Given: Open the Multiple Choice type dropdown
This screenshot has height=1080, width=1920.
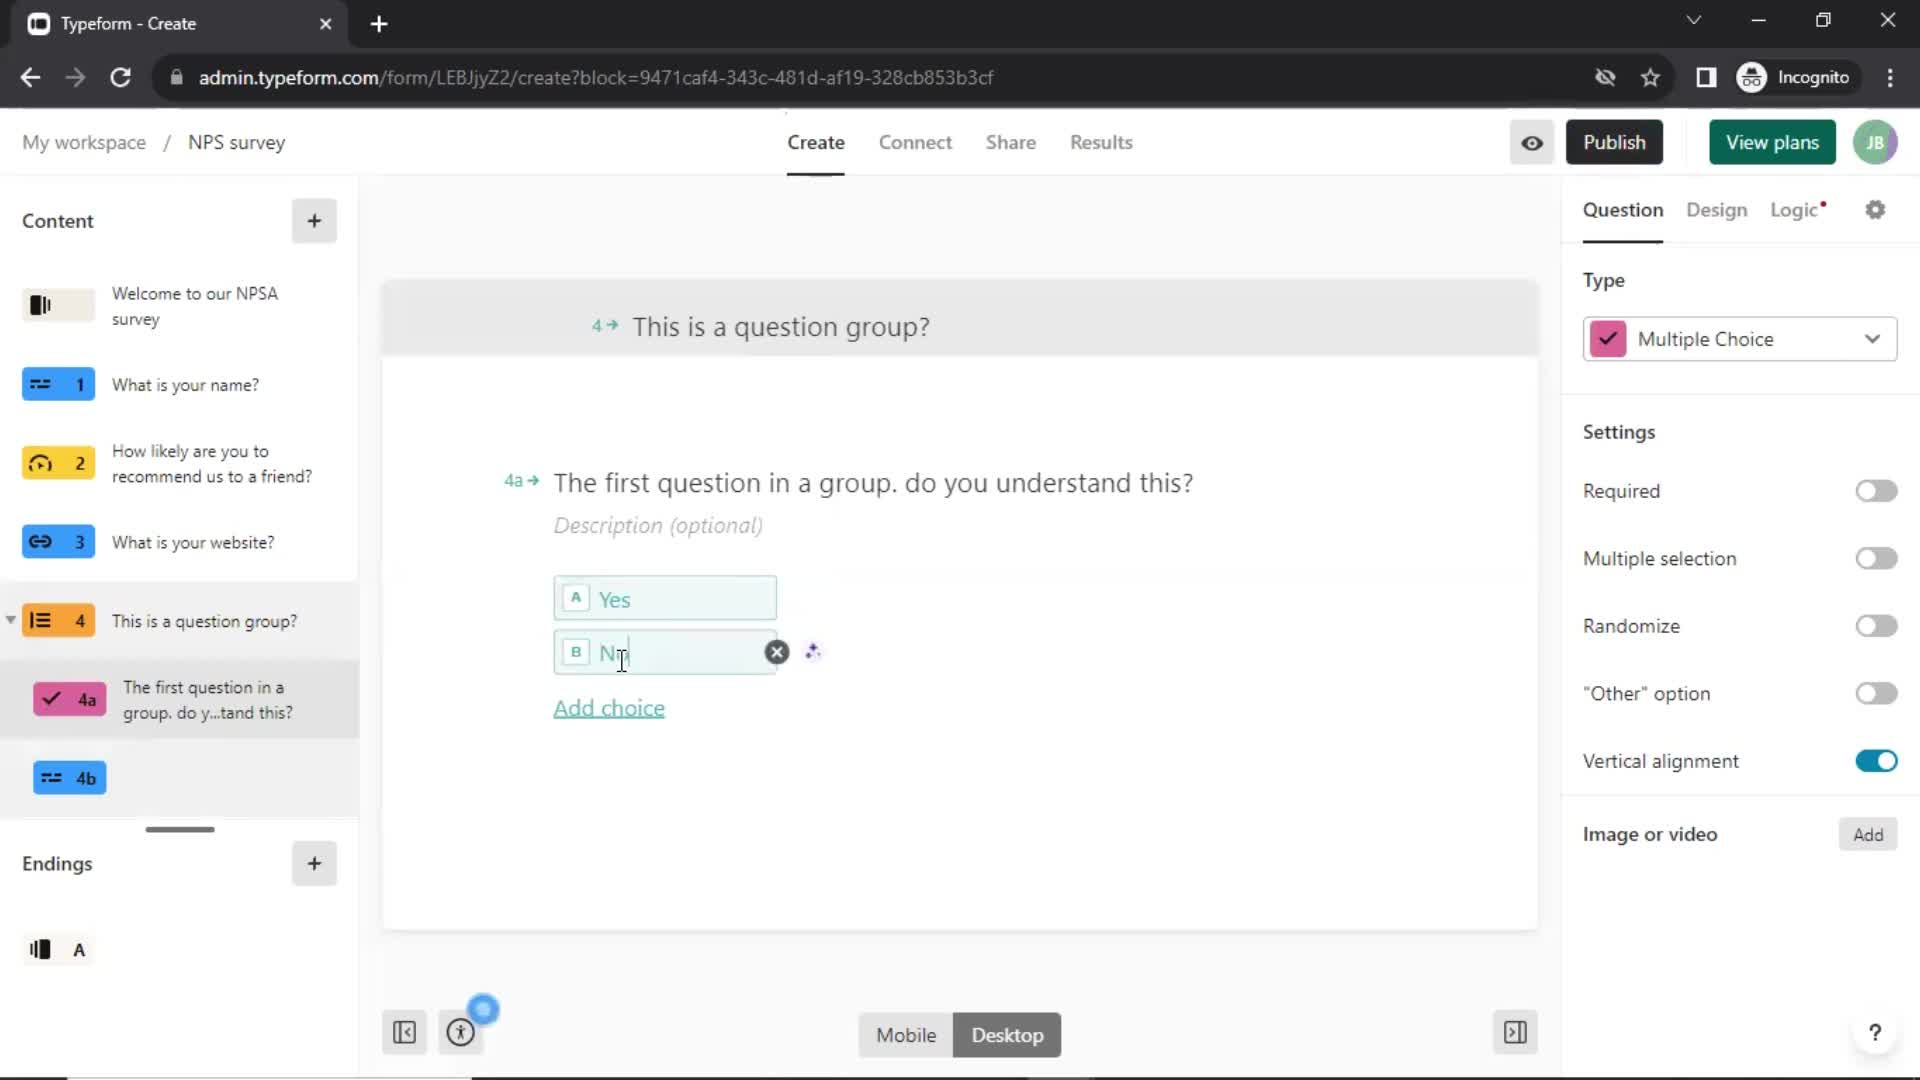Looking at the screenshot, I should click(1739, 339).
